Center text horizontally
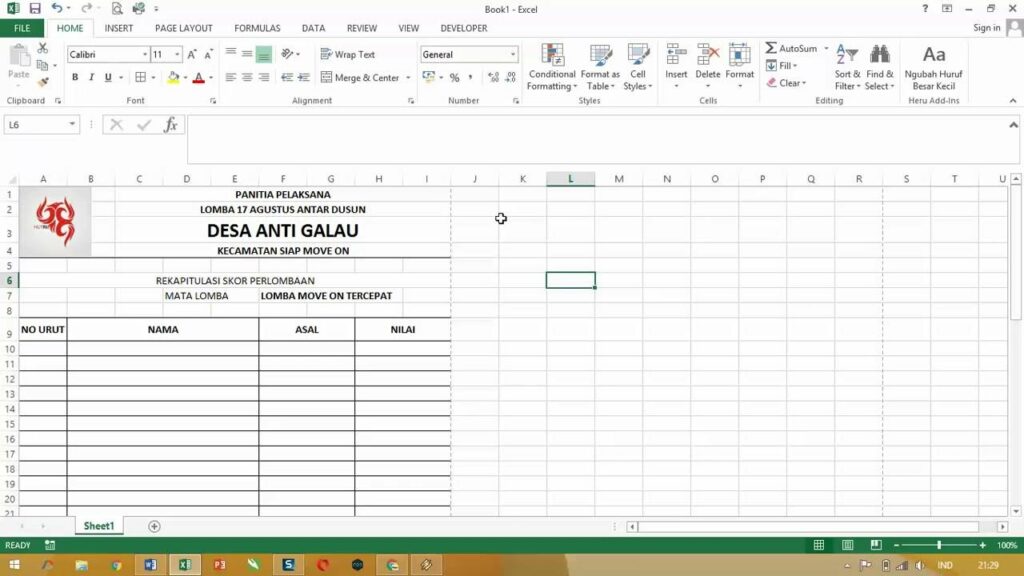Image resolution: width=1024 pixels, height=576 pixels. (x=247, y=77)
